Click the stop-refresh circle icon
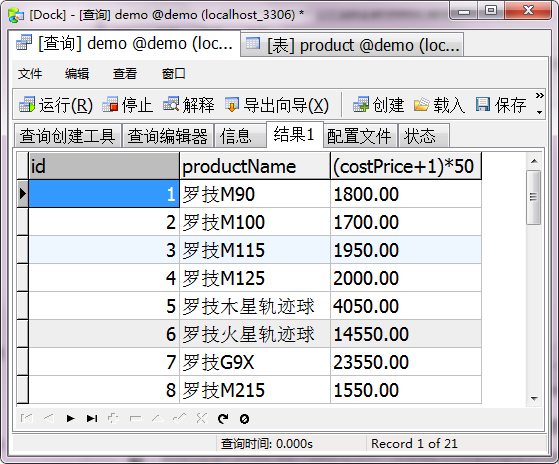This screenshot has height=464, width=559. (245, 419)
